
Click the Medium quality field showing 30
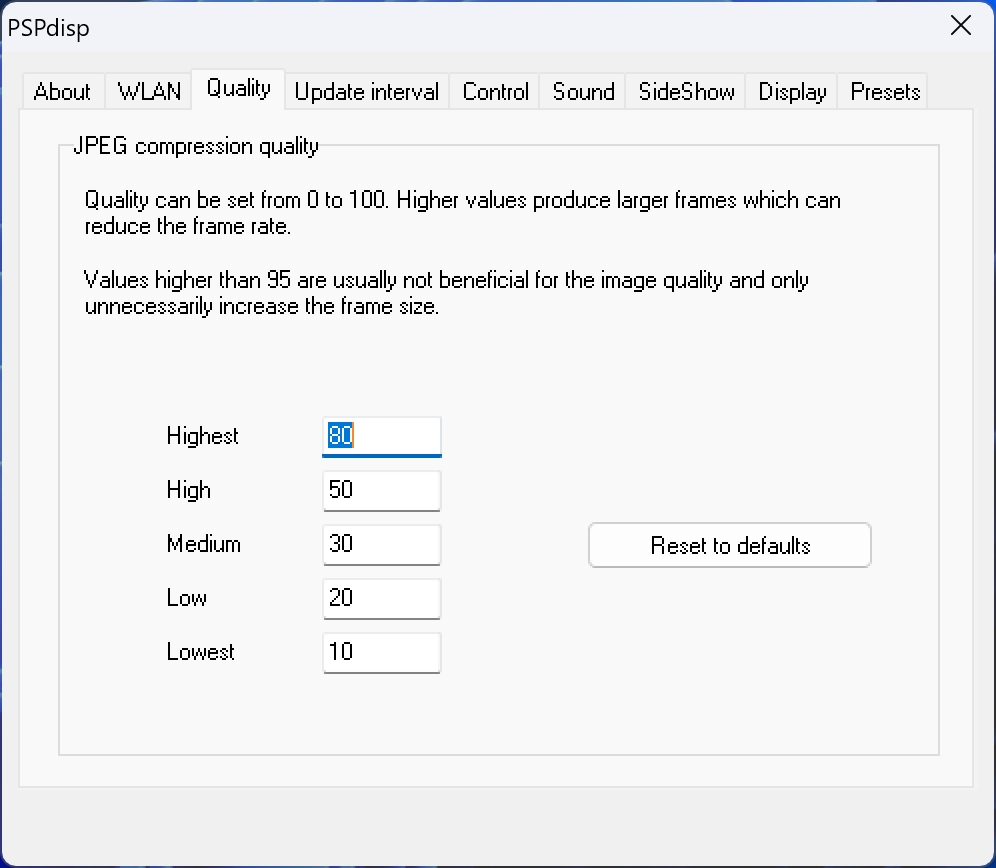click(382, 545)
